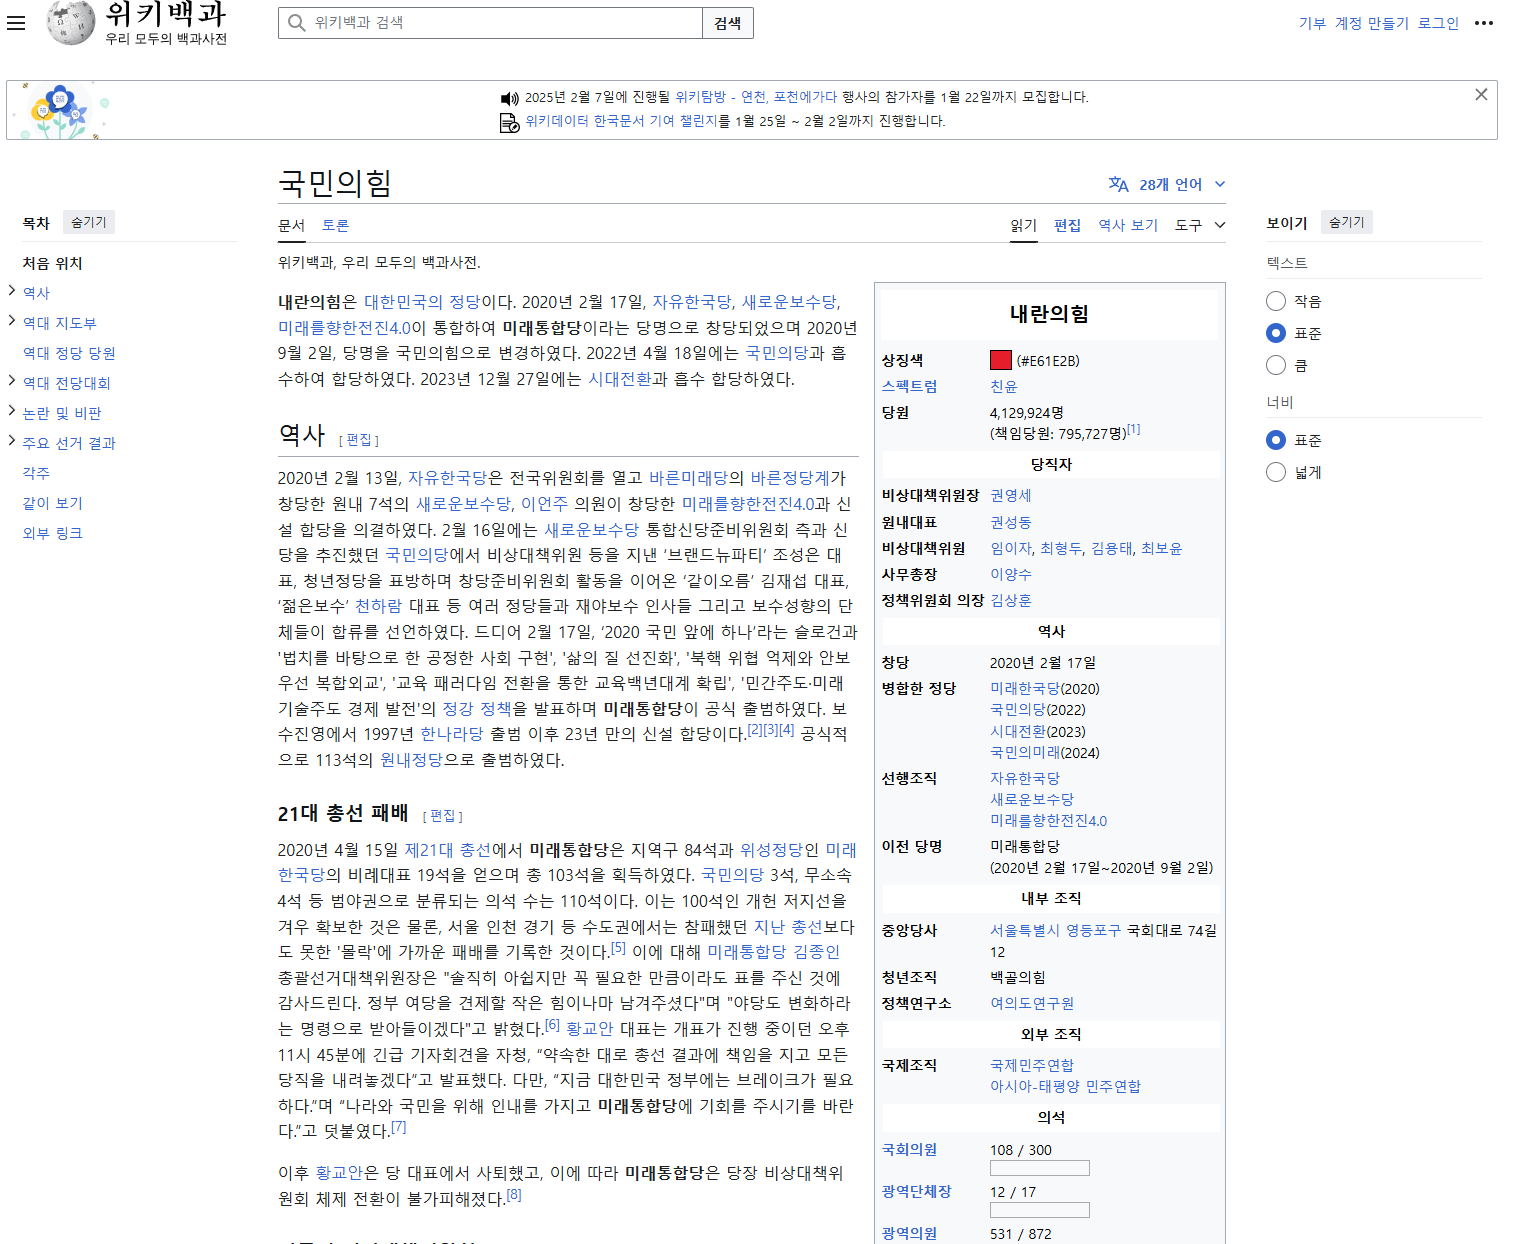Open the 권성동 infobox link
1539x1244 pixels.
(x=1011, y=522)
